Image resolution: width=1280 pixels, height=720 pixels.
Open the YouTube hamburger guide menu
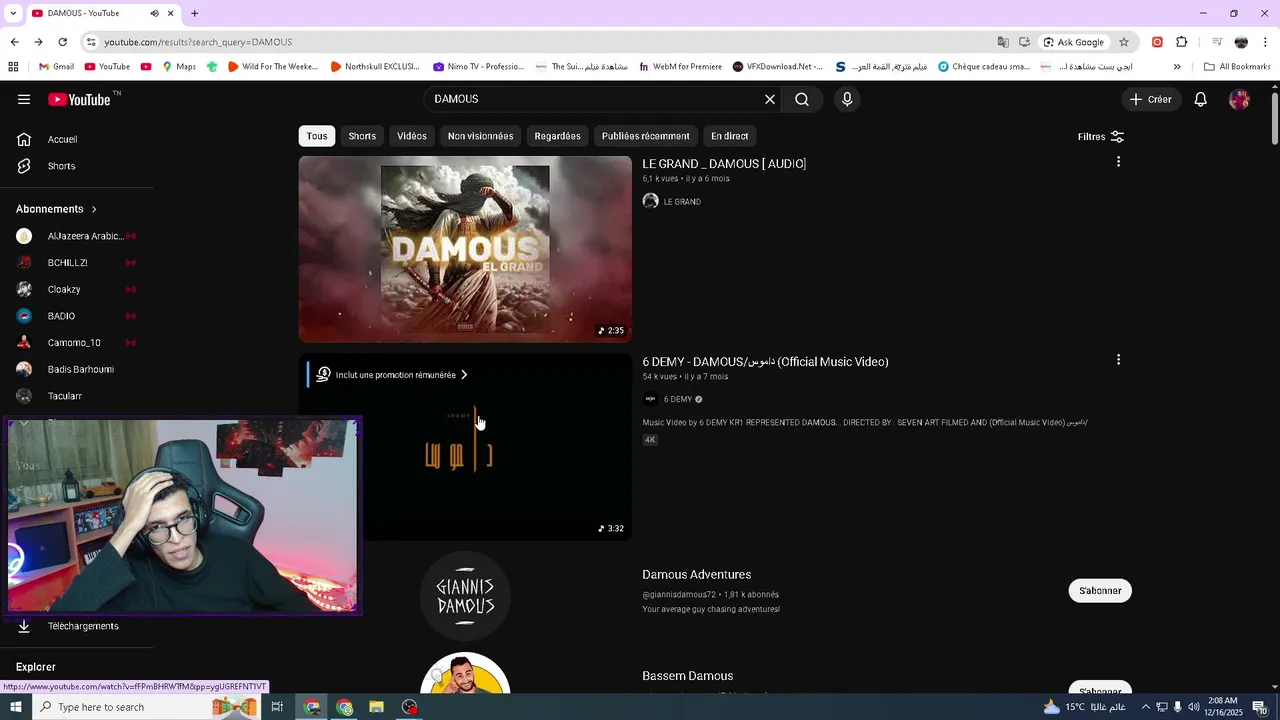[24, 99]
